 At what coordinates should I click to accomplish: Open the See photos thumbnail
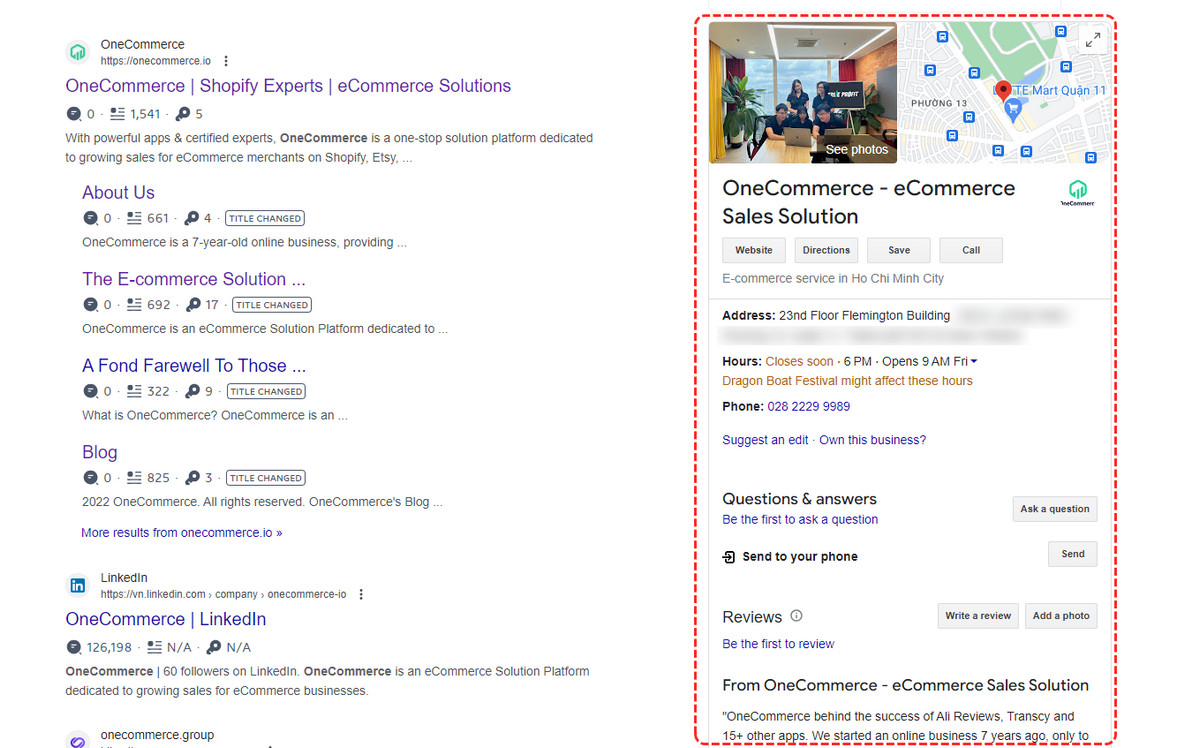point(803,93)
